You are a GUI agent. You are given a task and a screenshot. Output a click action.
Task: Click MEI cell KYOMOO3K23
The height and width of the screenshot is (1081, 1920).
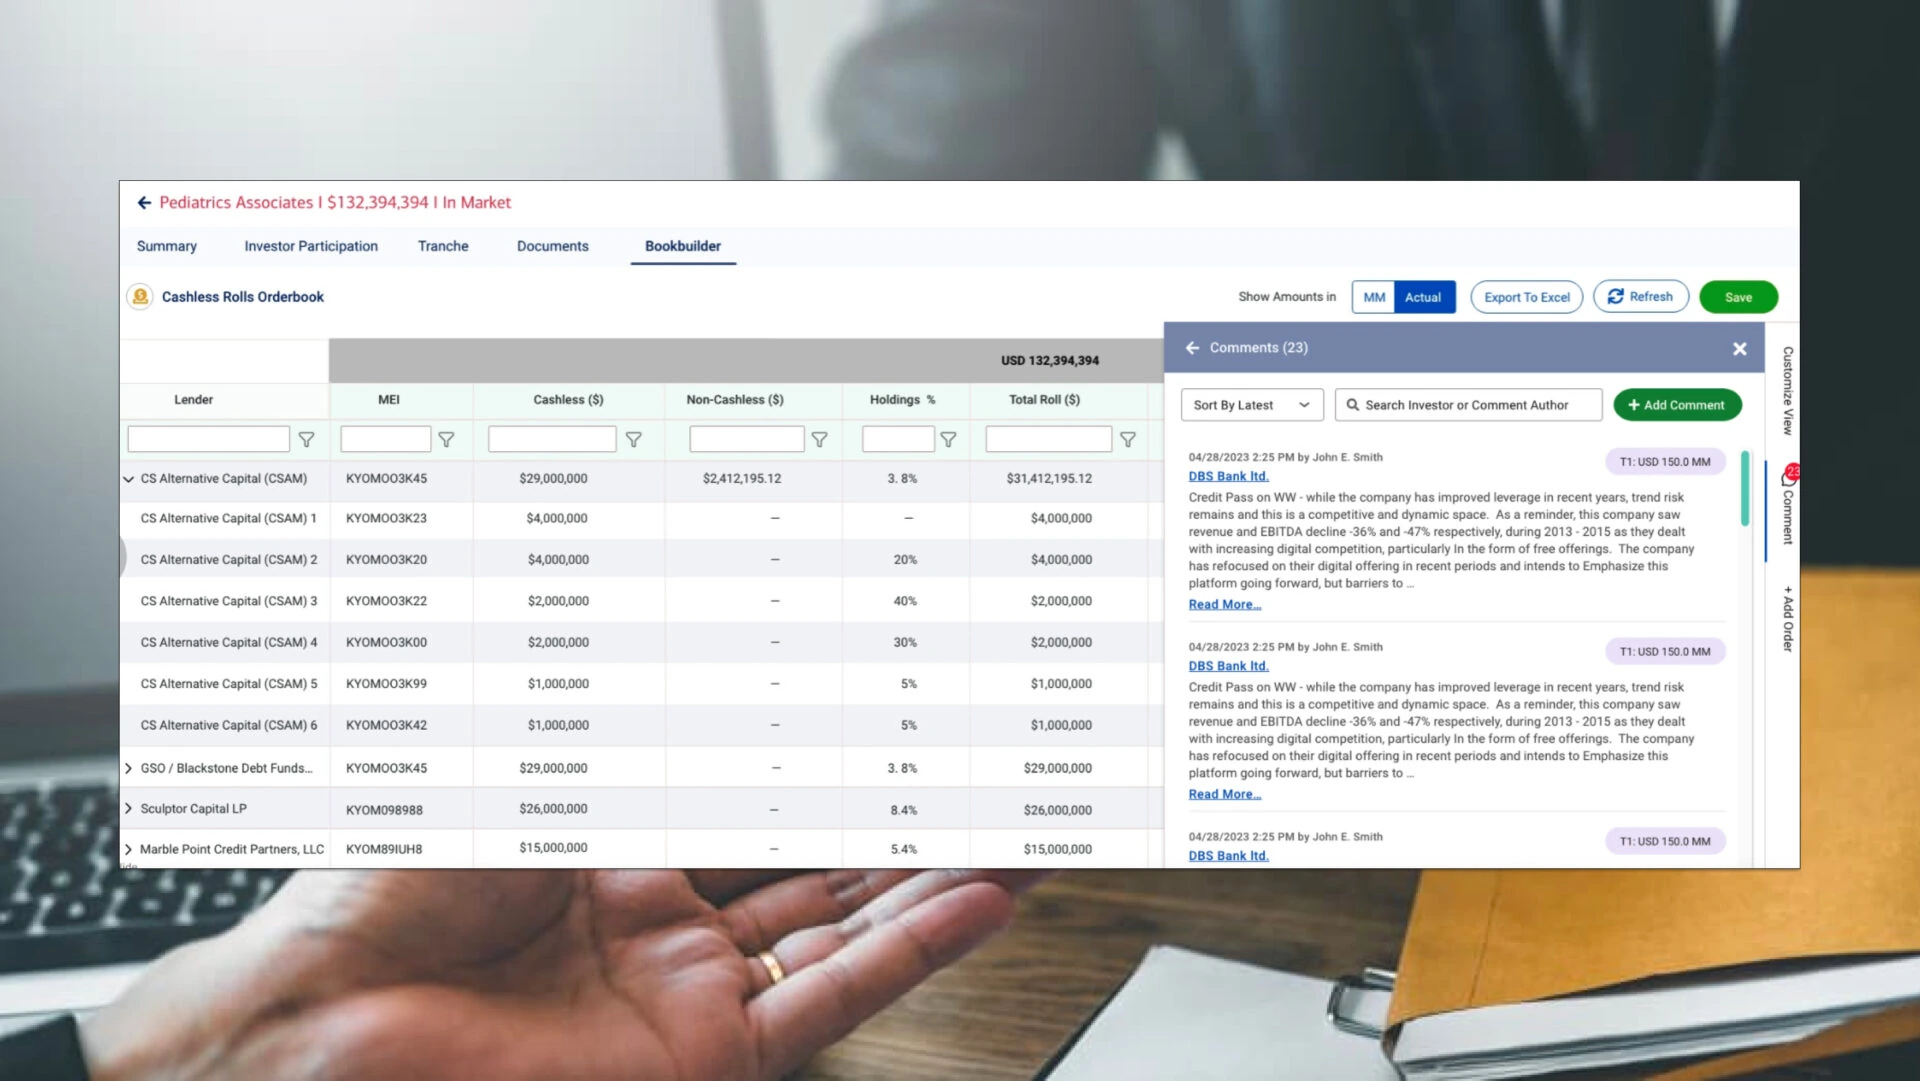386,519
